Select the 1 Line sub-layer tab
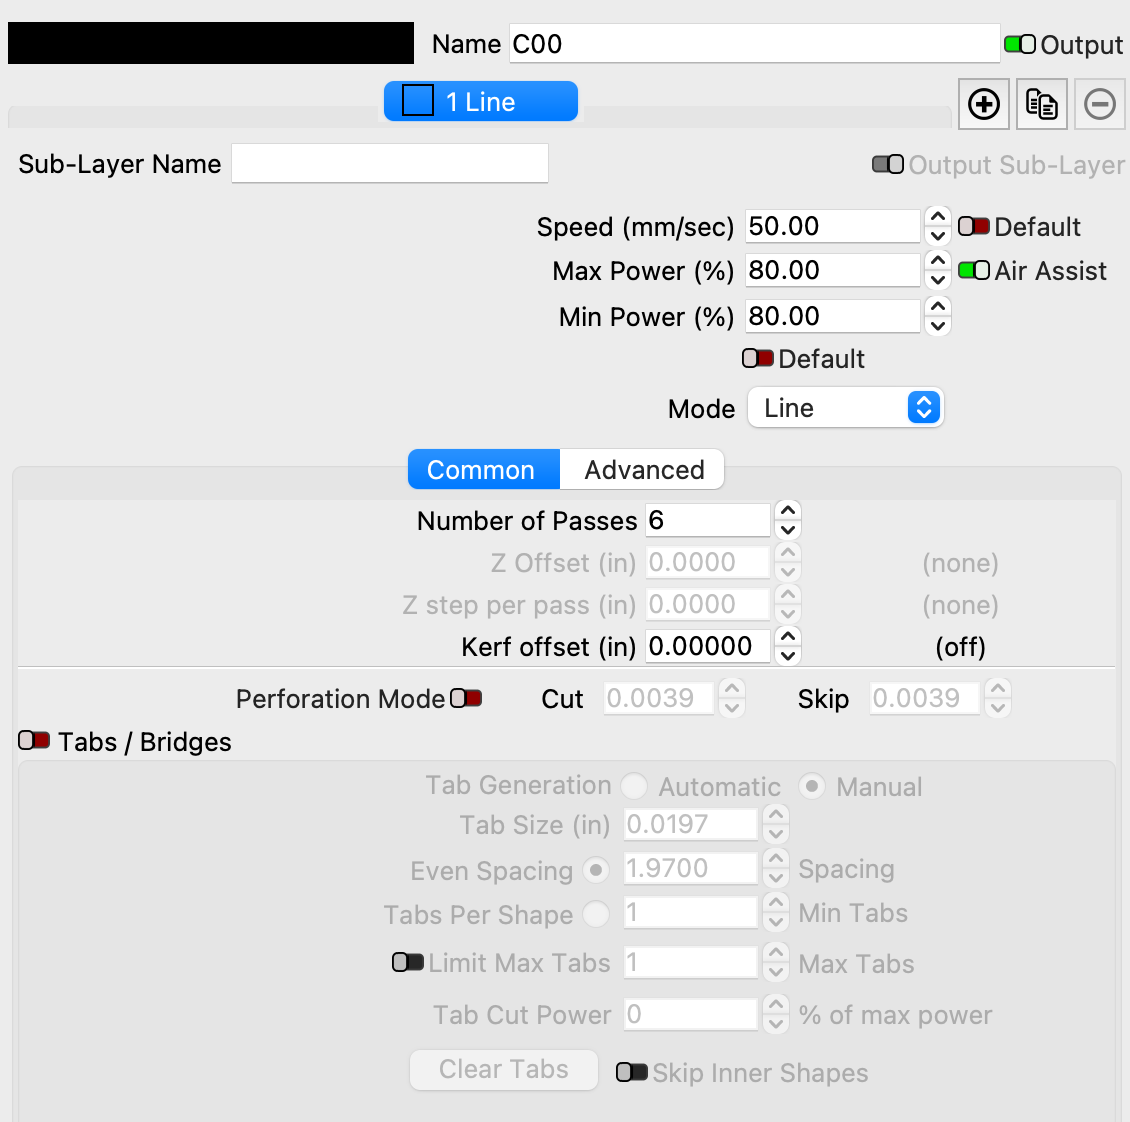The image size is (1130, 1122). [x=481, y=102]
